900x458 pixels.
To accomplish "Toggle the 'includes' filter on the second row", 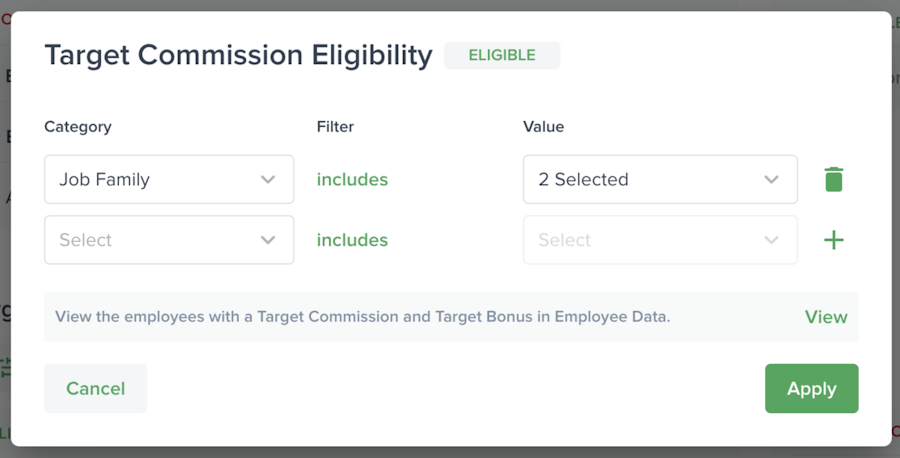I will coord(352,240).
